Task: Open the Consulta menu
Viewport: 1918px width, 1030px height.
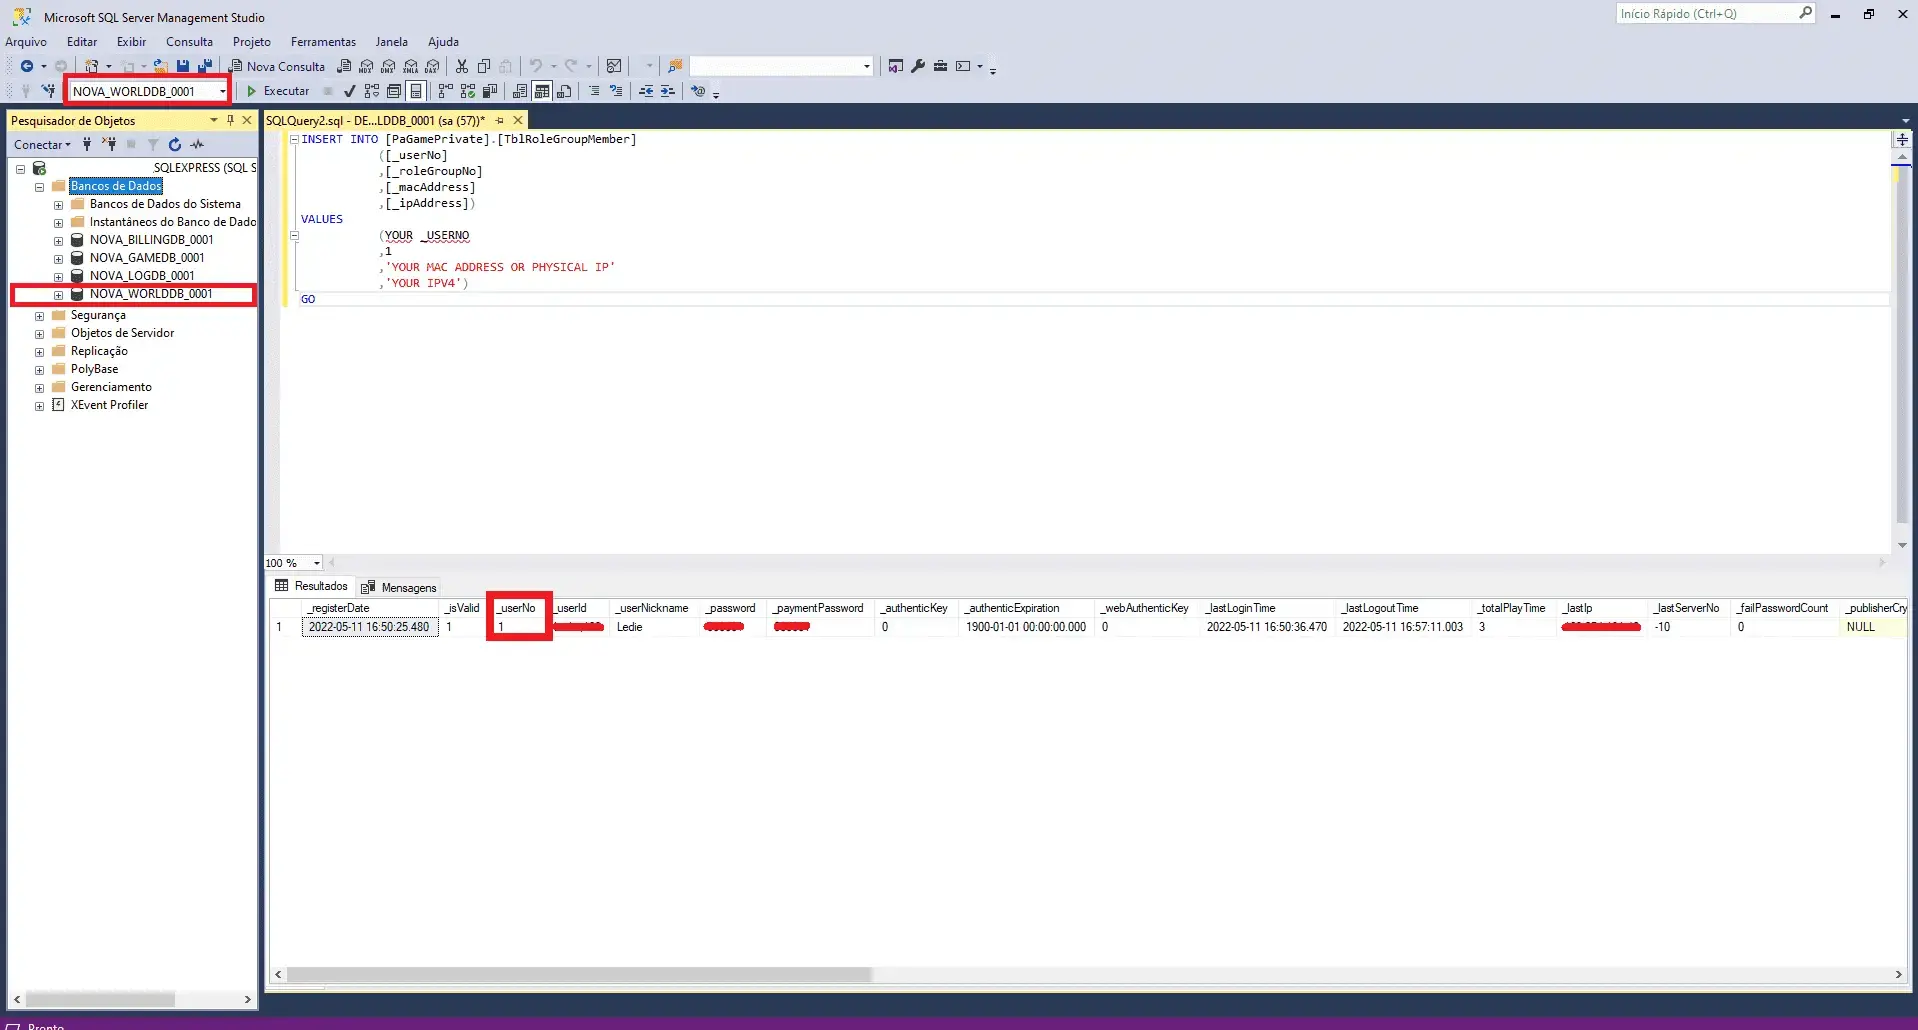Action: point(189,42)
